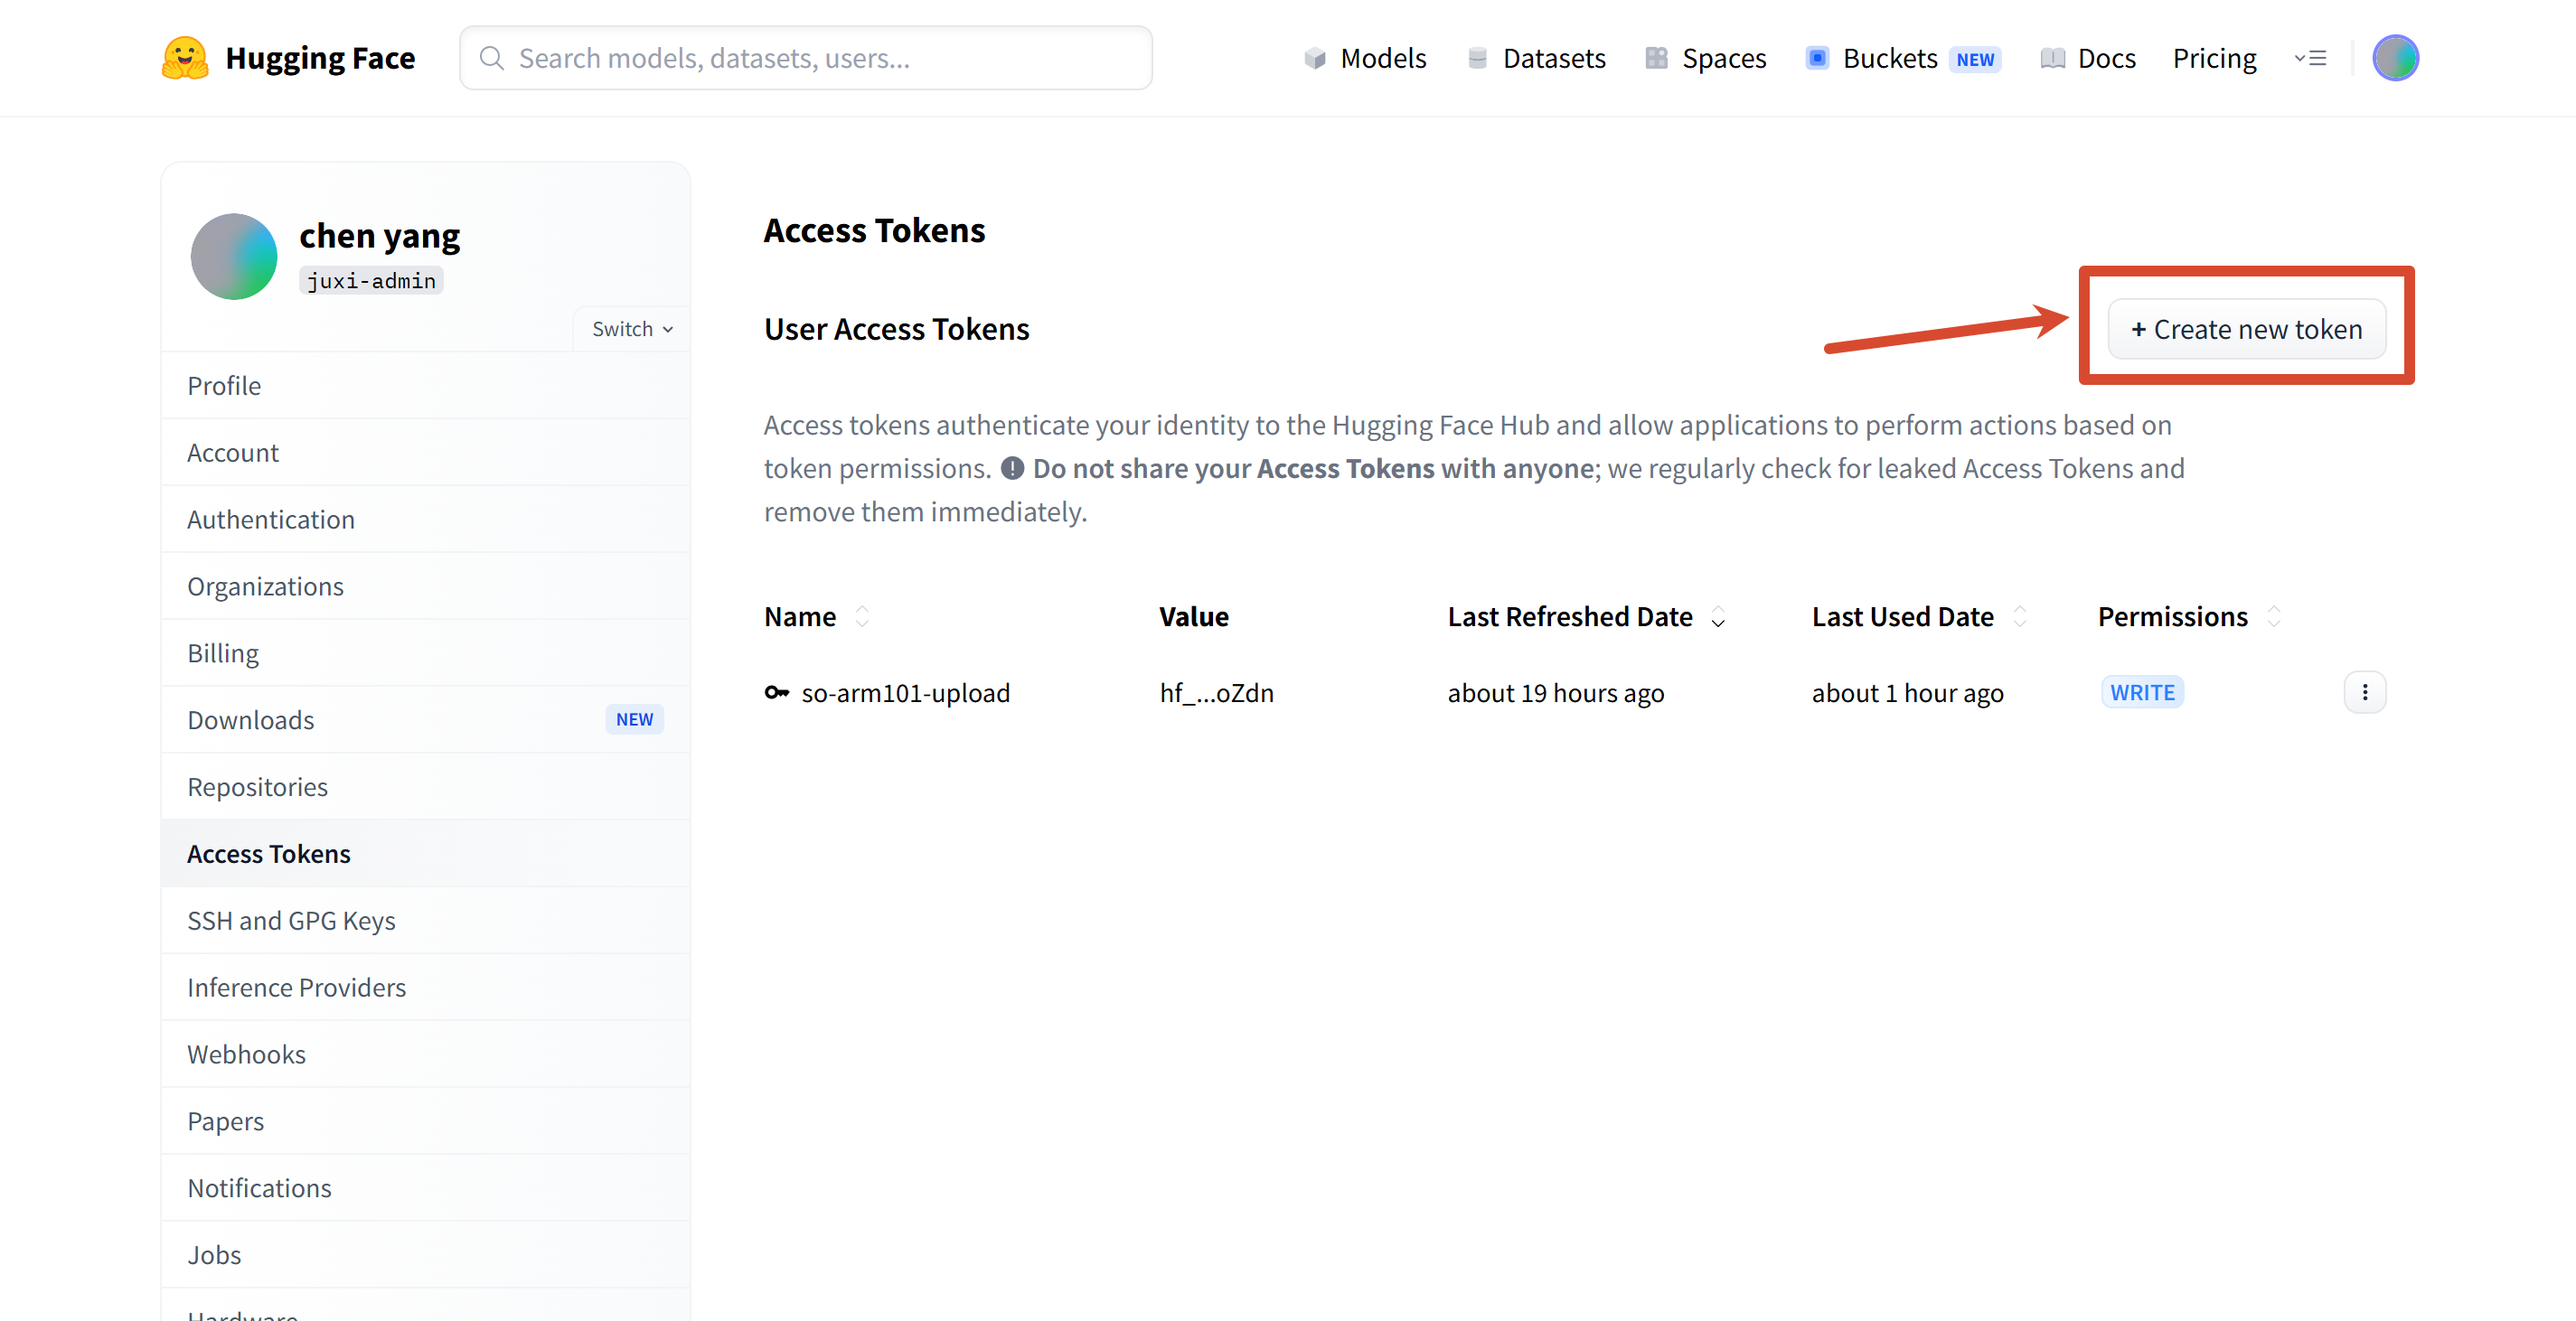Click the hf_...oZdn token value
The height and width of the screenshot is (1321, 2576).
(1216, 693)
